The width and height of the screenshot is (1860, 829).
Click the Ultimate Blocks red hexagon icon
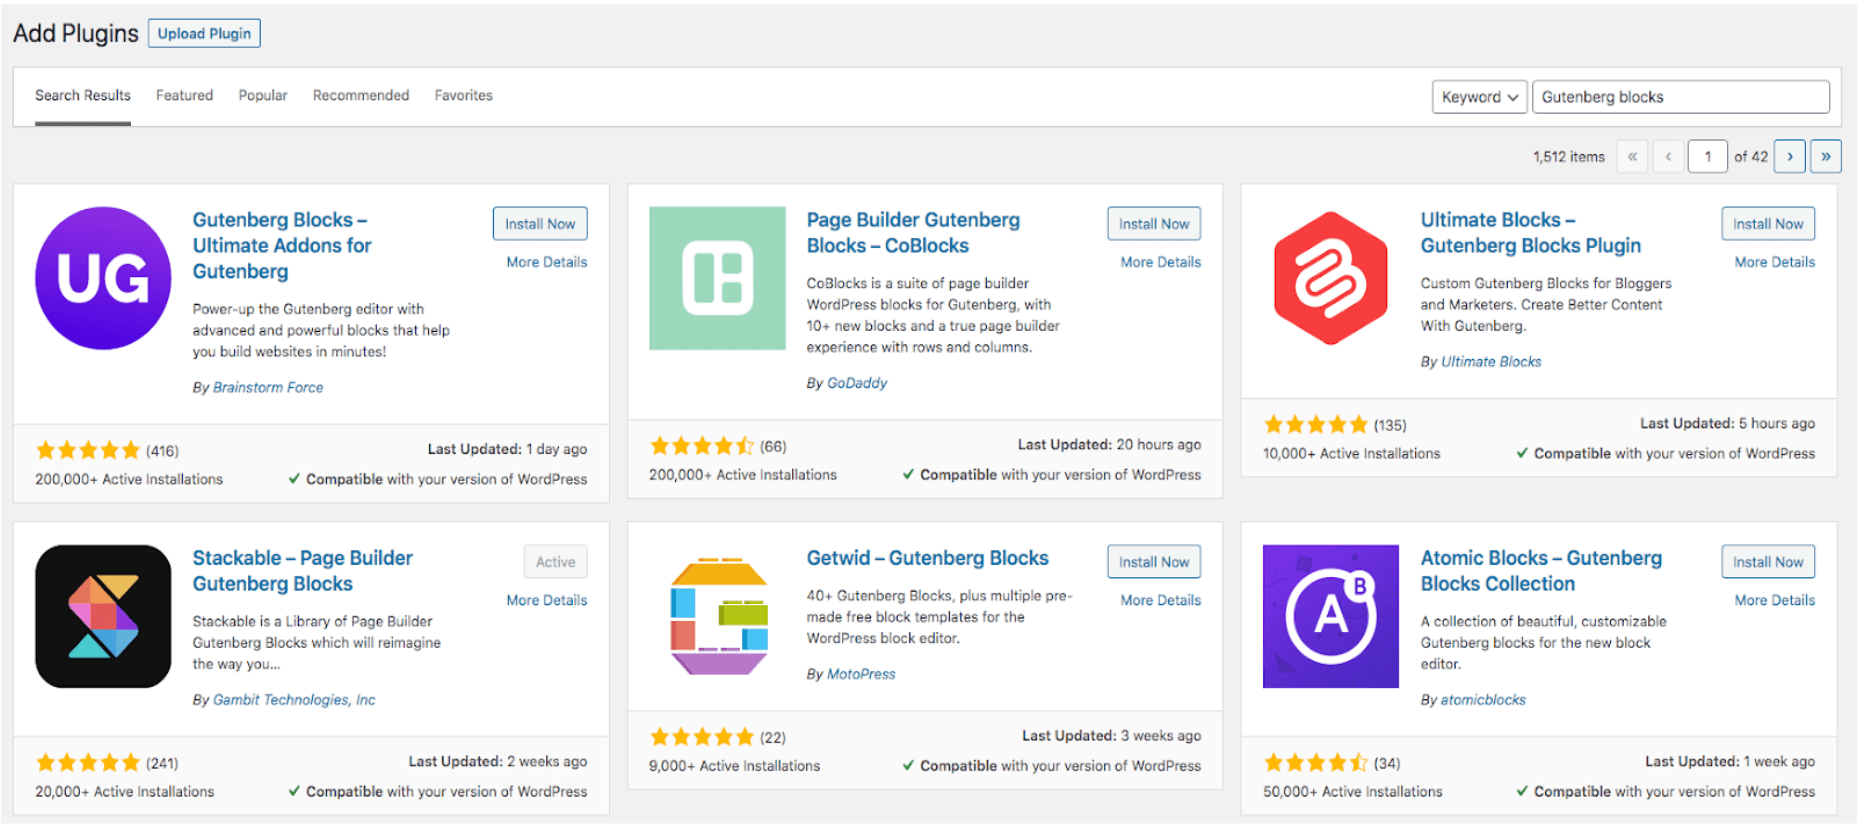pos(1331,278)
